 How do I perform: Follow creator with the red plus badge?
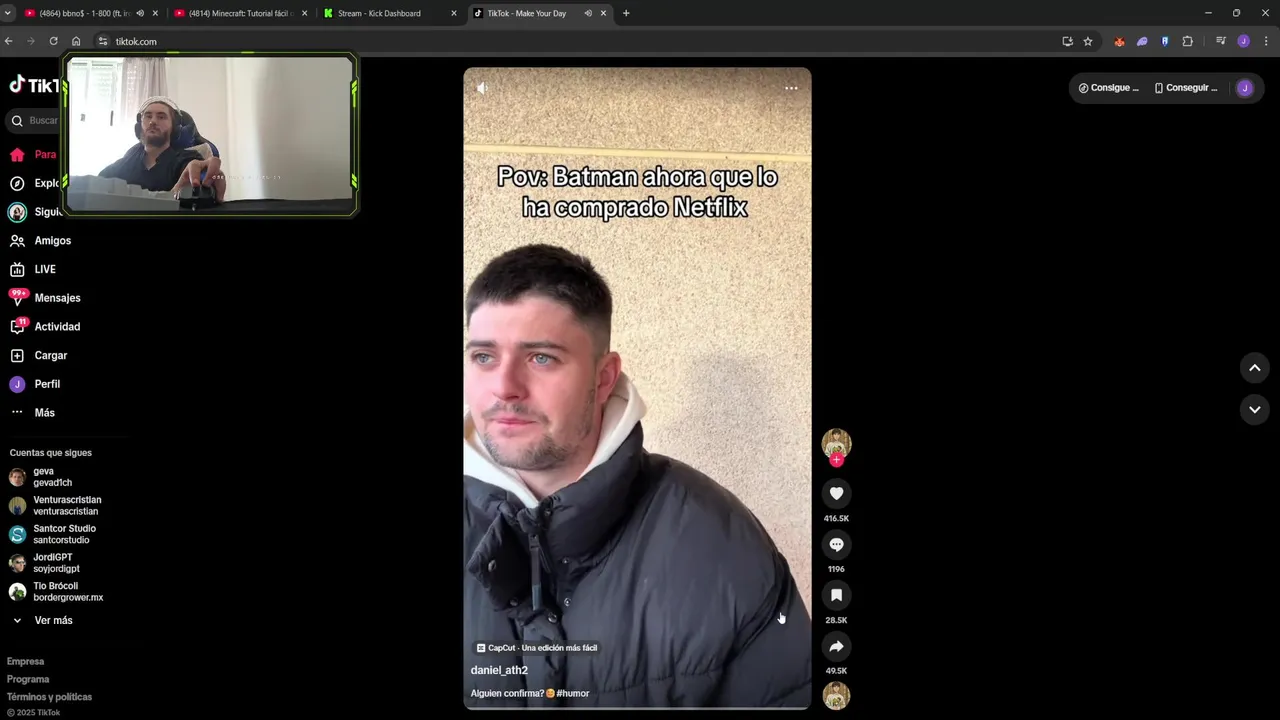836,460
